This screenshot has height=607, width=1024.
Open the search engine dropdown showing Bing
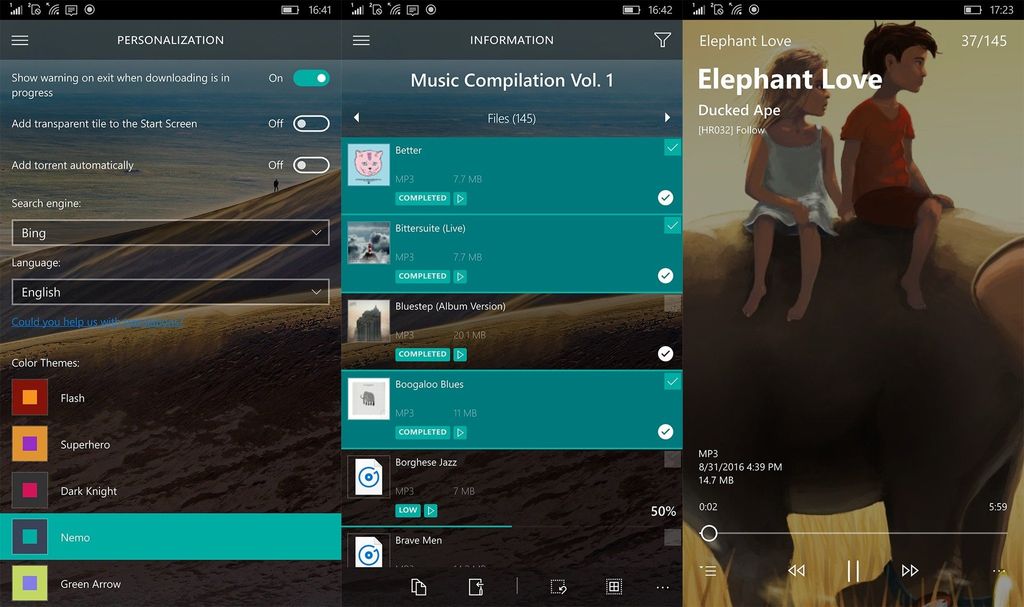point(170,232)
